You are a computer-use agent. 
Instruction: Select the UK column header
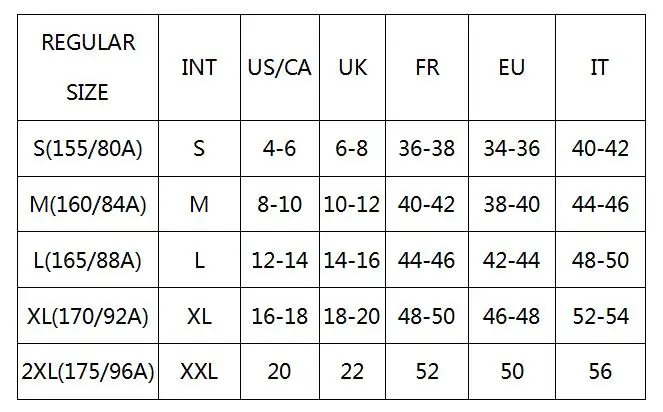click(x=353, y=68)
